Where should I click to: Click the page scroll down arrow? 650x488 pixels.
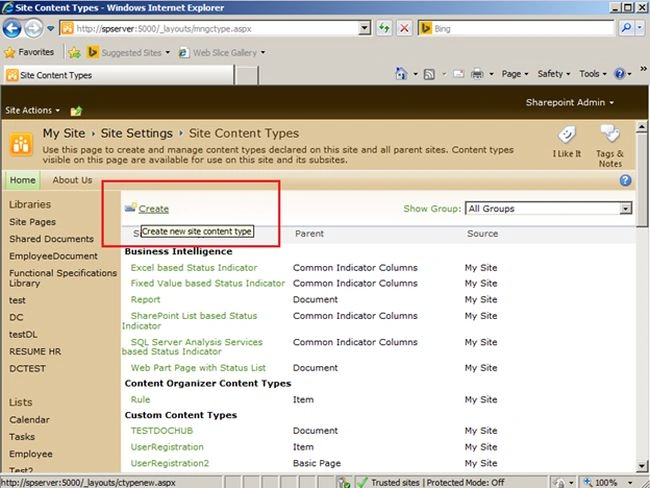[641, 466]
